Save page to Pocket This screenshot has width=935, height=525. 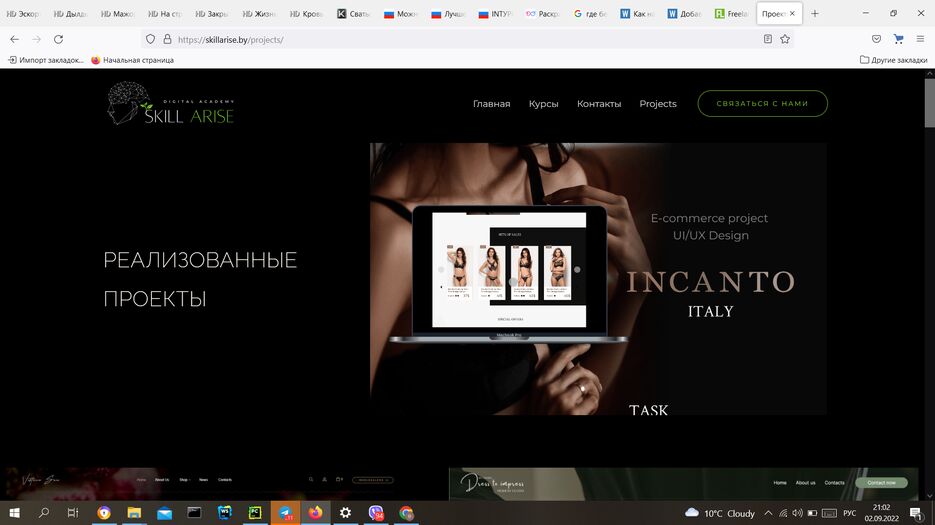(x=876, y=39)
